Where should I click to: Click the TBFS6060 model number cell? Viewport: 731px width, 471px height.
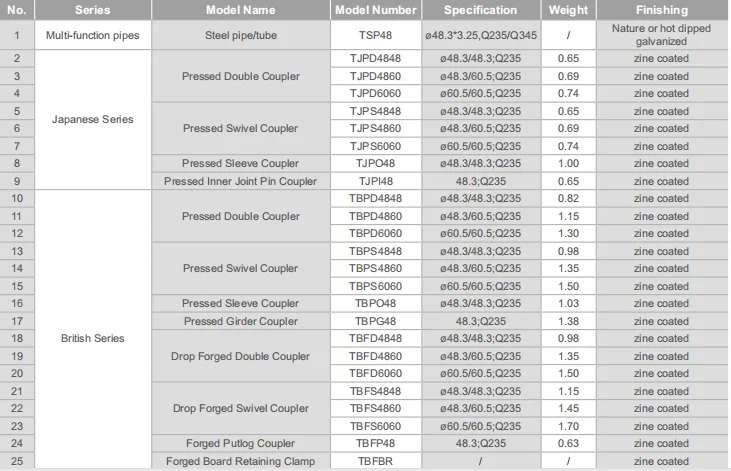[x=375, y=426]
